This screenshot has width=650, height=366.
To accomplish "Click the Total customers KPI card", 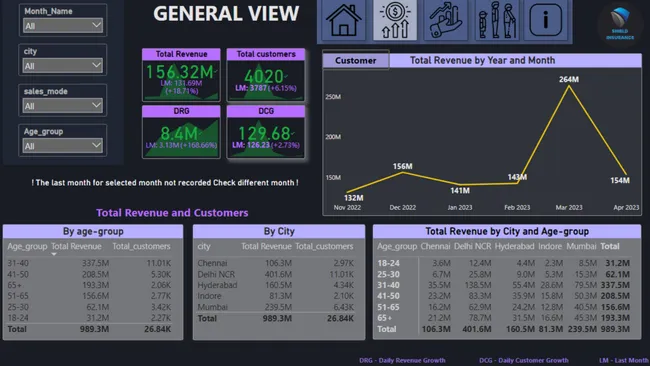I will point(266,75).
